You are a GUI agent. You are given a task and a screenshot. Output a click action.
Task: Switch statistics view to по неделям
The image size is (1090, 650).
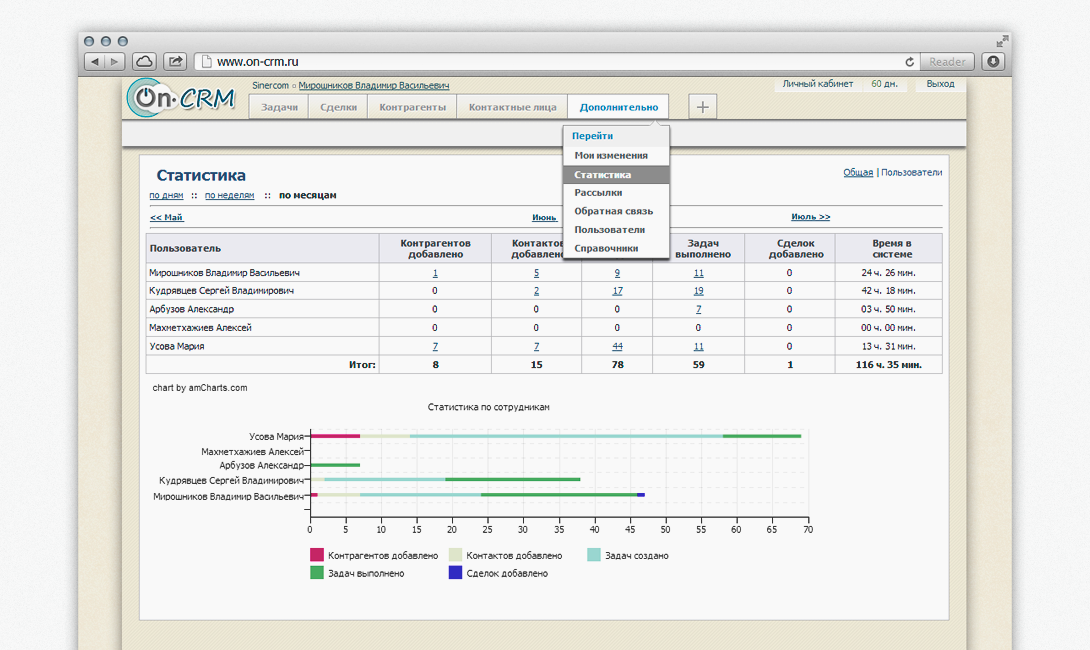[229, 195]
